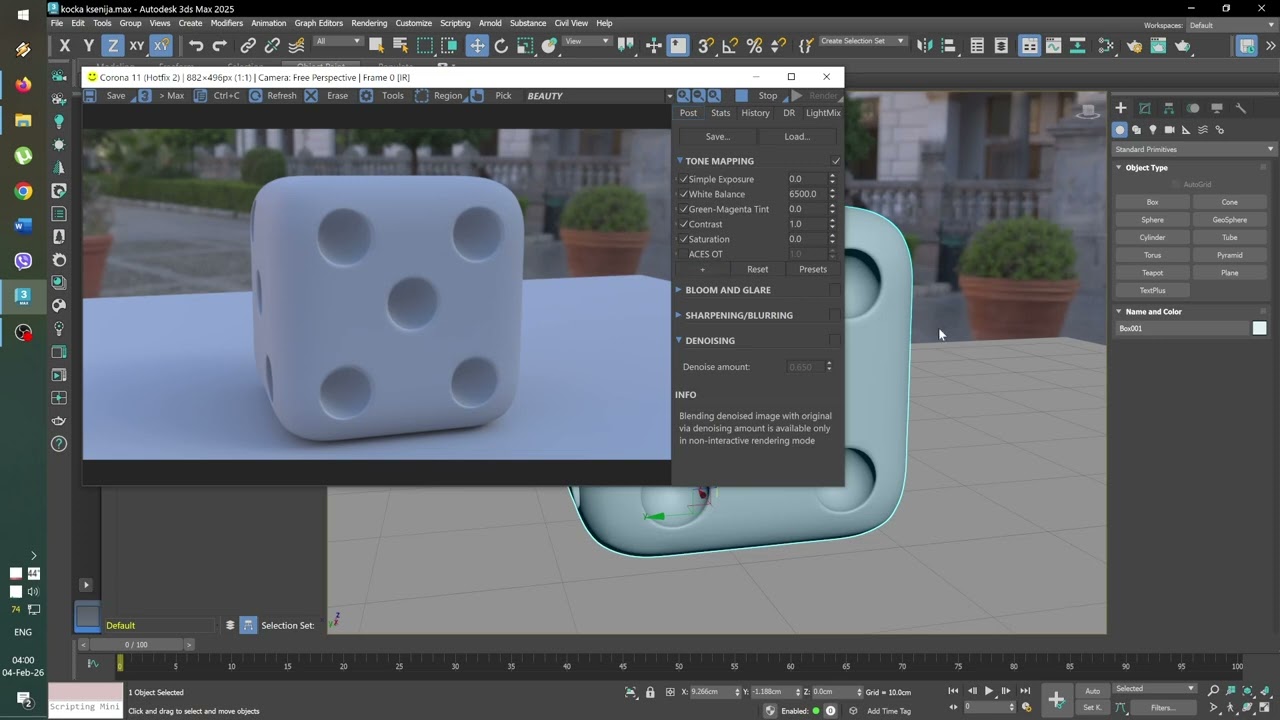Click the Teapot primitive button
Viewport: 1280px width, 720px height.
[1152, 273]
